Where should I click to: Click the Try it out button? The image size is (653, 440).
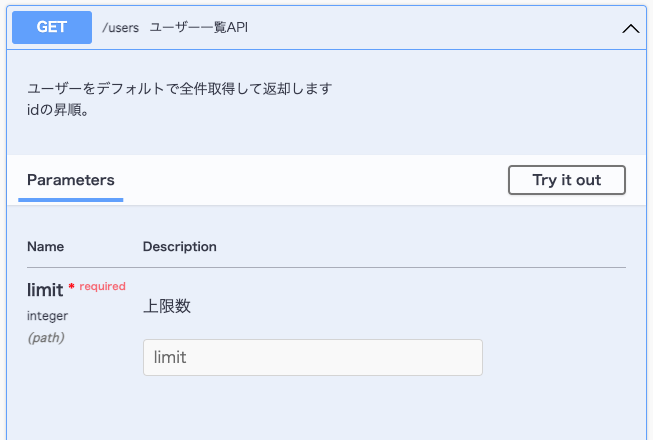567,180
